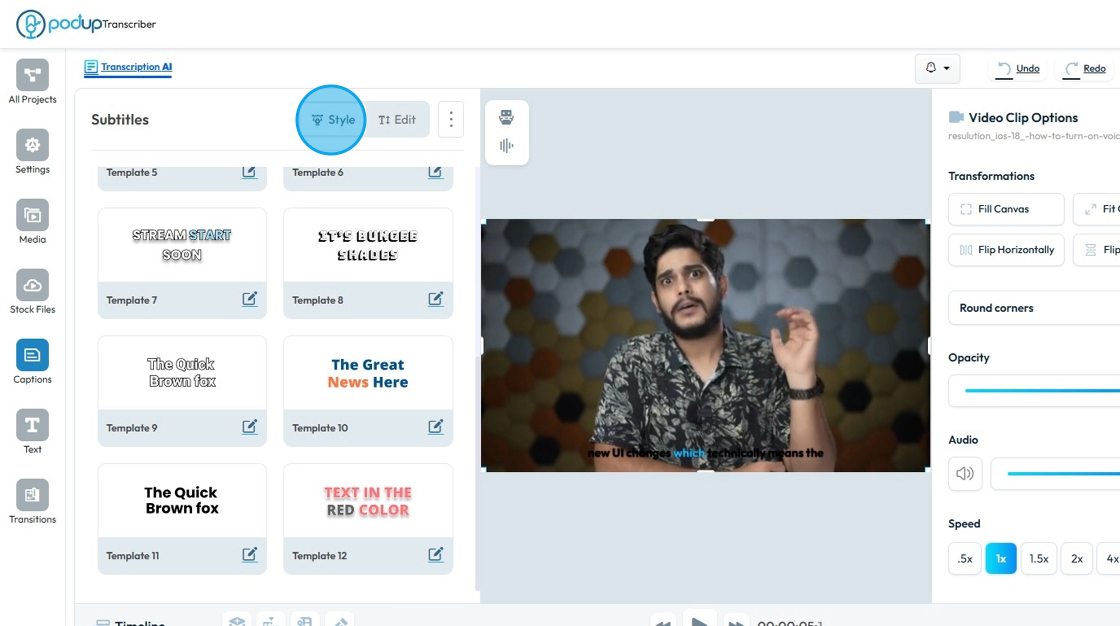
Task: Expand Round corners option
Action: (1034, 308)
